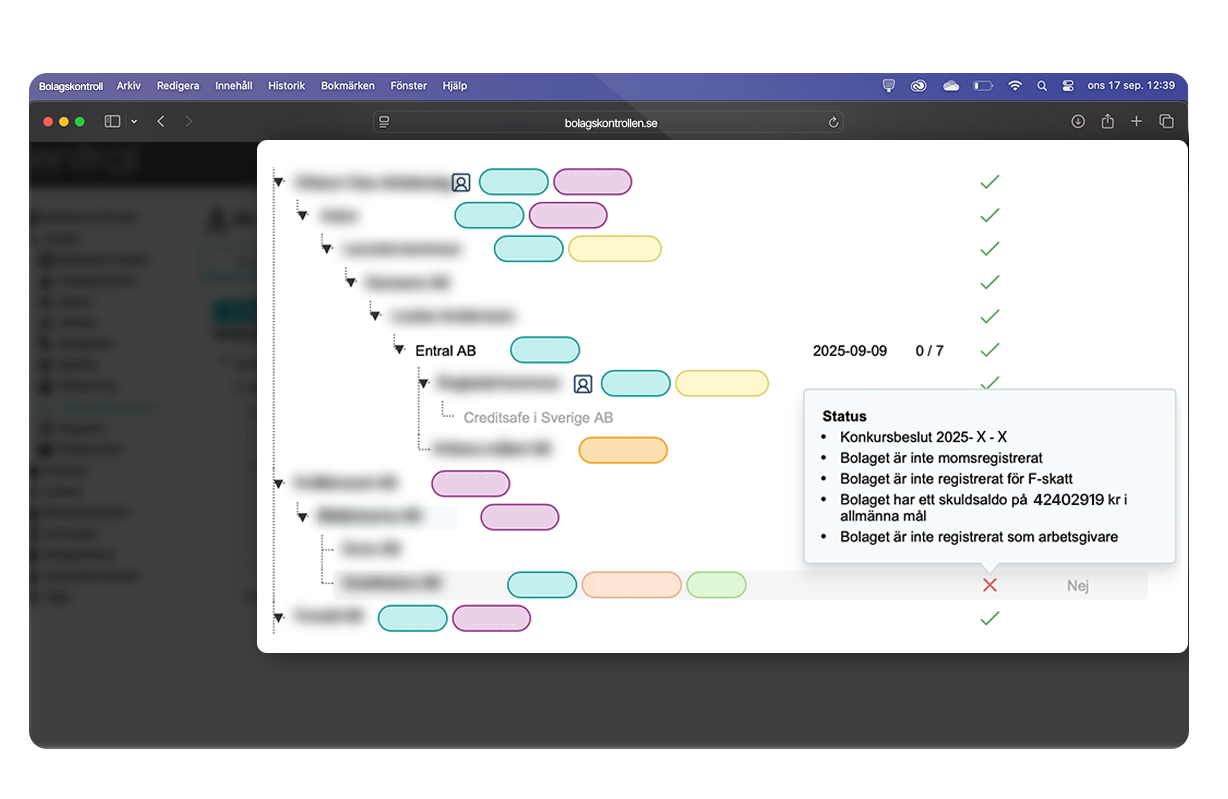Screen dimensions: 1228x799
Task: Click the Safari sidebar toggle icon
Action: pos(112,122)
